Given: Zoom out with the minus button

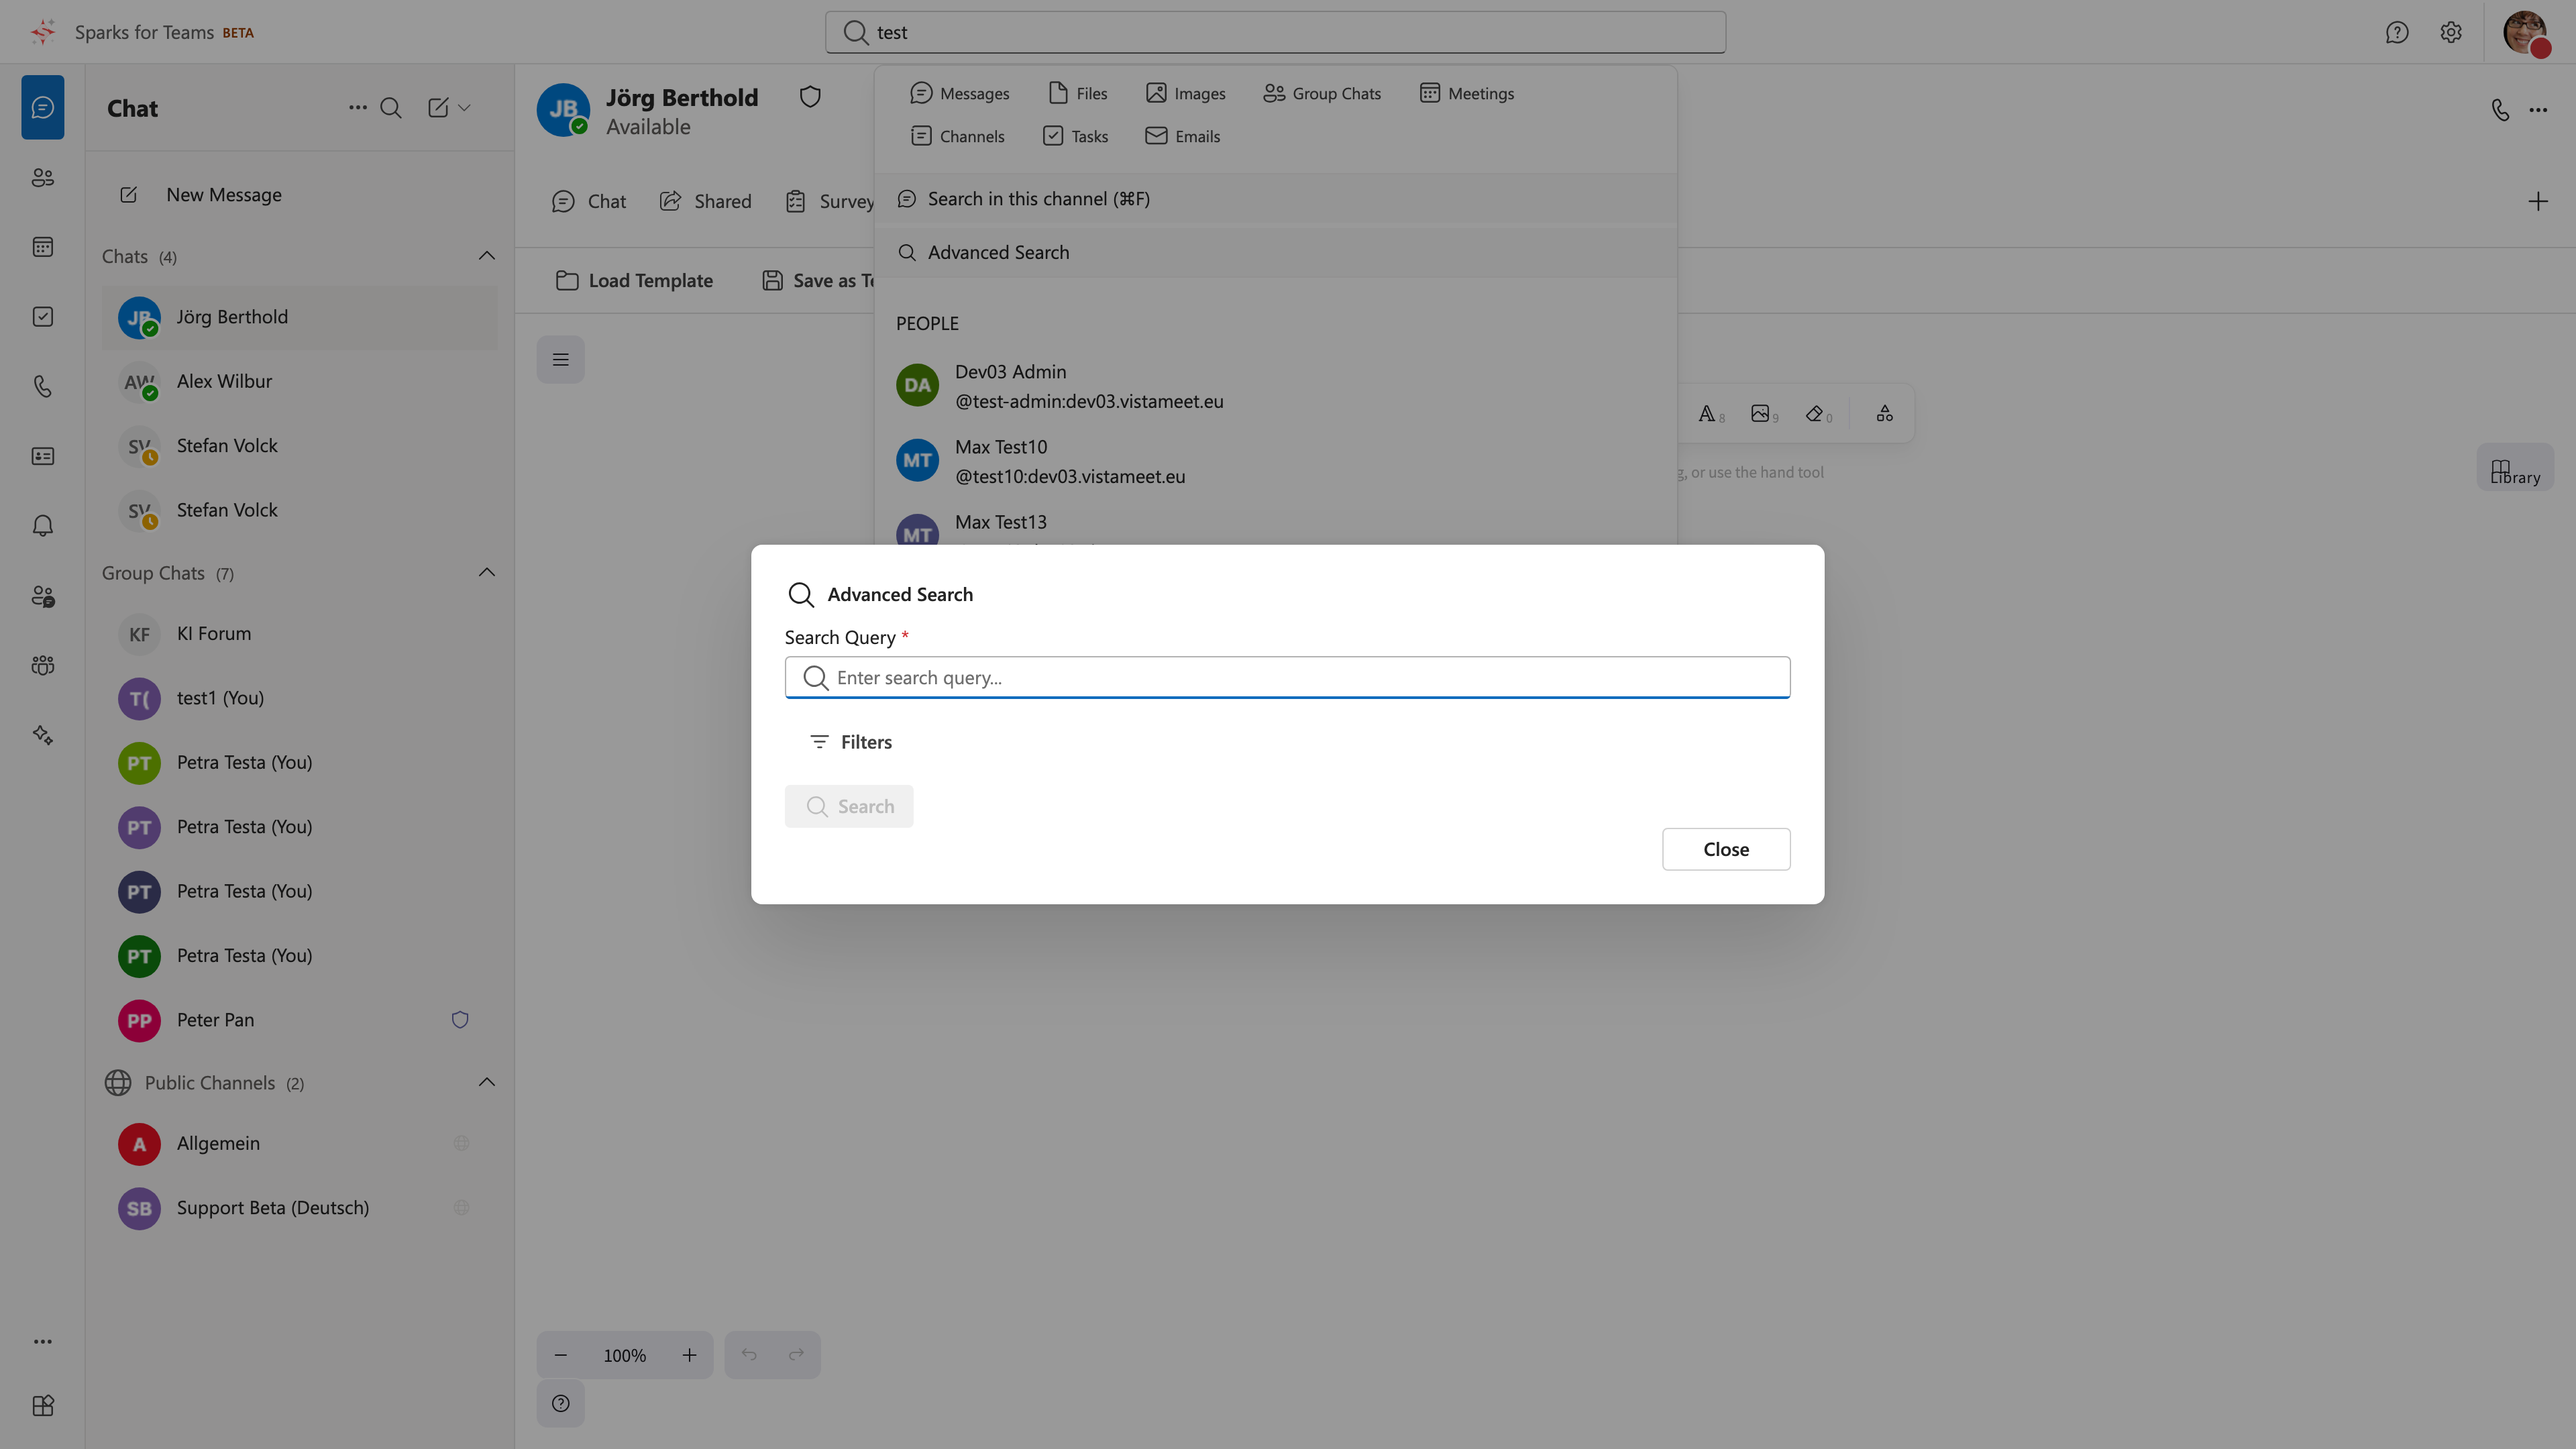Looking at the screenshot, I should (x=560, y=1355).
